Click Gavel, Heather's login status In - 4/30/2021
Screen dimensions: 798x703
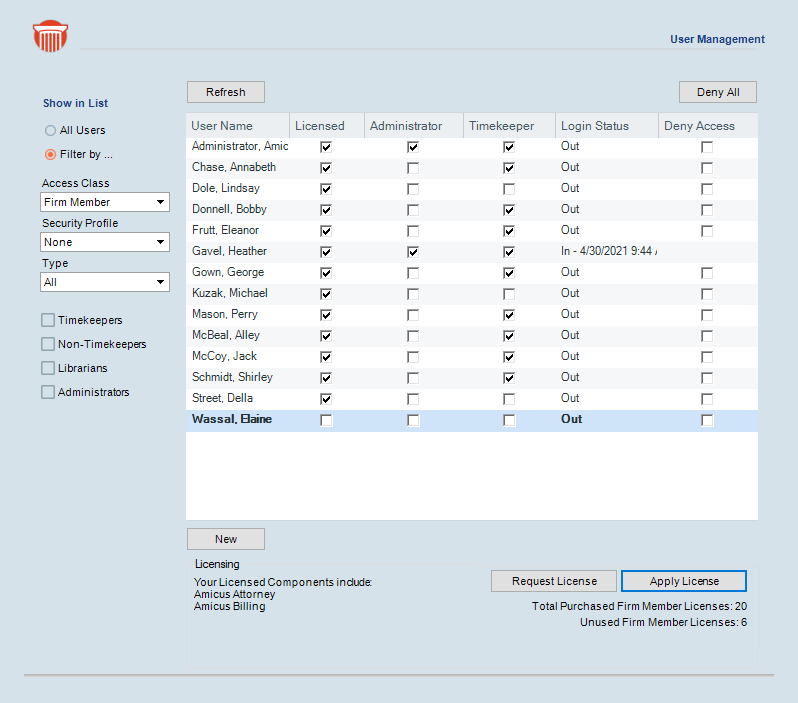pos(609,251)
